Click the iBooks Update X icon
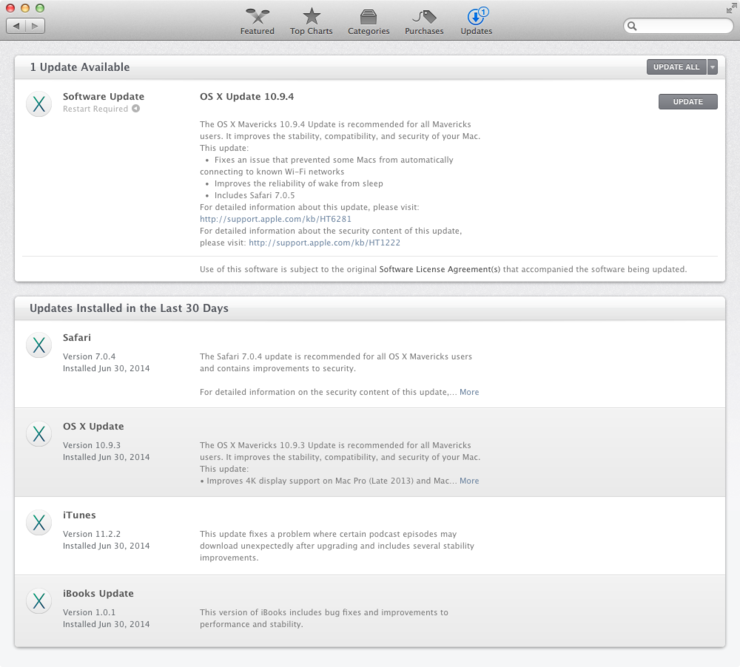Screen dimensions: 740x667 pyautogui.click(x=39, y=601)
